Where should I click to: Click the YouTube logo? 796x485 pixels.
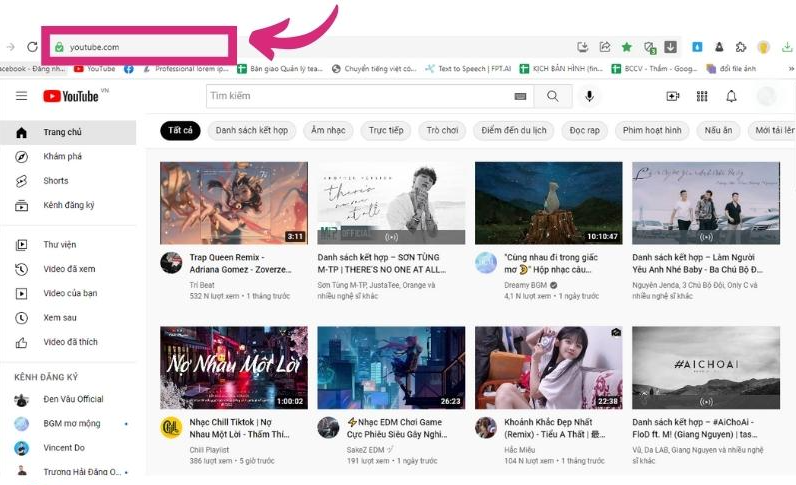71,96
